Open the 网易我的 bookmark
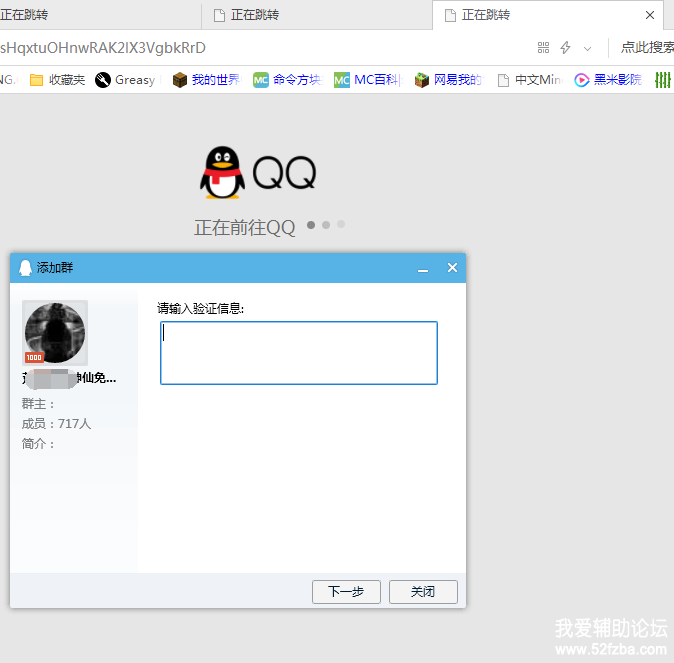The width and height of the screenshot is (674, 663). click(x=448, y=80)
